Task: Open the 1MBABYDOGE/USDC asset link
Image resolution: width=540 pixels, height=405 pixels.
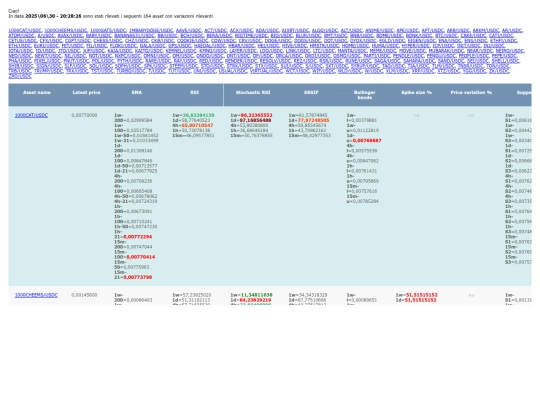Action: tap(151, 30)
